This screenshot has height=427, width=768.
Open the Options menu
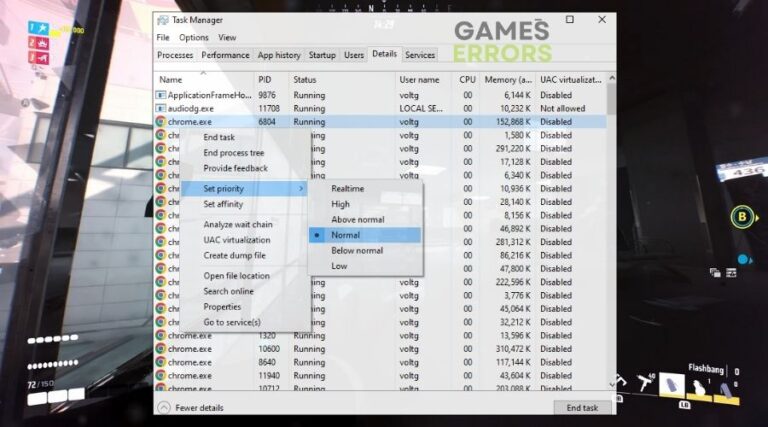pyautogui.click(x=194, y=38)
